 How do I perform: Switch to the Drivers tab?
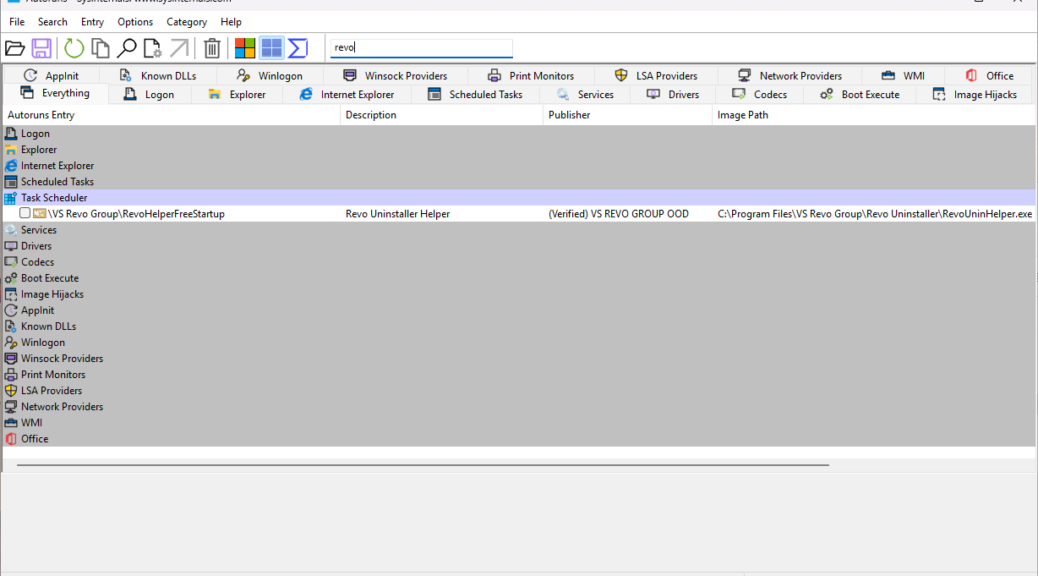(673, 94)
